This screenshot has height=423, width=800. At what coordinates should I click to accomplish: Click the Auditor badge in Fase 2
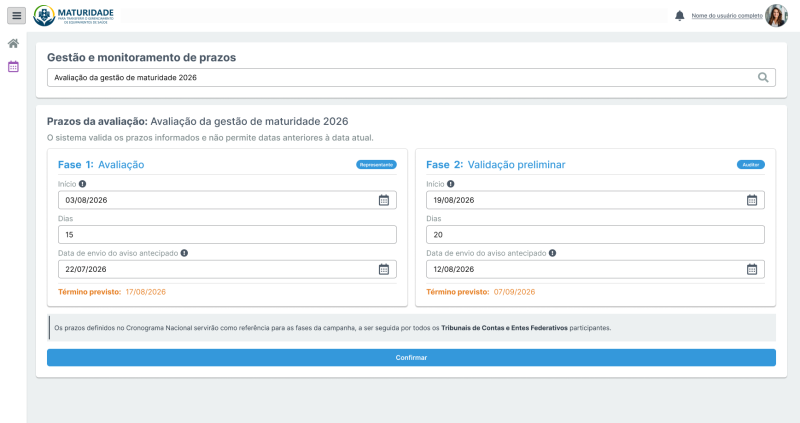pyautogui.click(x=751, y=165)
